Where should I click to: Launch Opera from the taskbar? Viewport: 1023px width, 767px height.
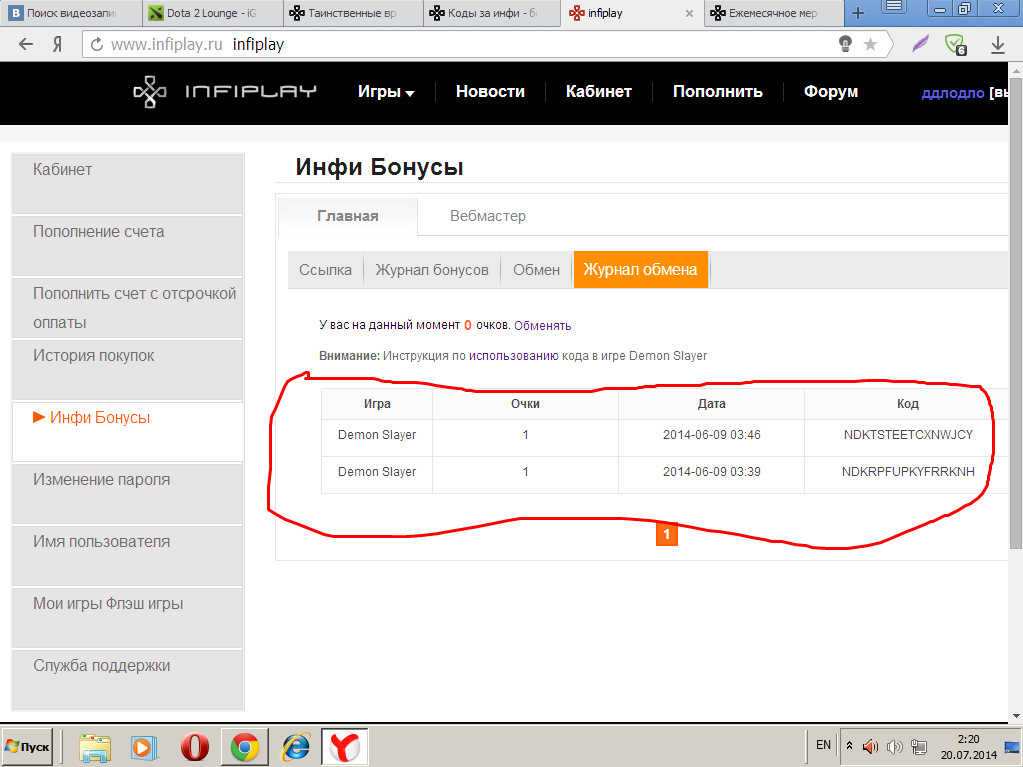click(194, 747)
